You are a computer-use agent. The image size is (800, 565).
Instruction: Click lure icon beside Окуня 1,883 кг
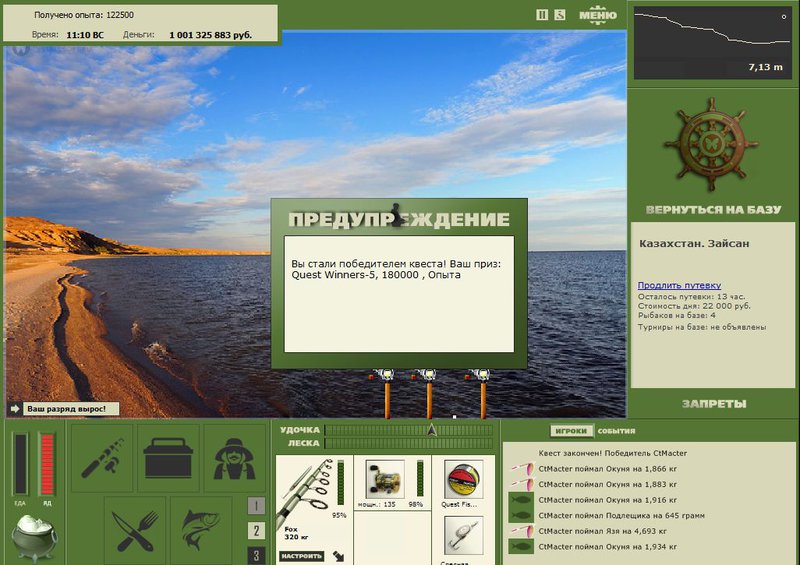pos(521,484)
